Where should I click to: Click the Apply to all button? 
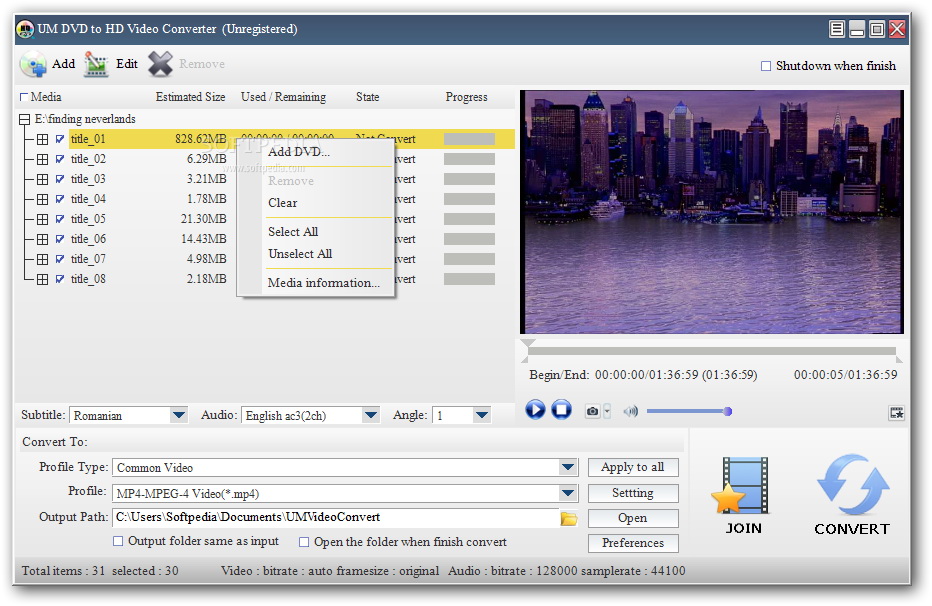click(632, 467)
